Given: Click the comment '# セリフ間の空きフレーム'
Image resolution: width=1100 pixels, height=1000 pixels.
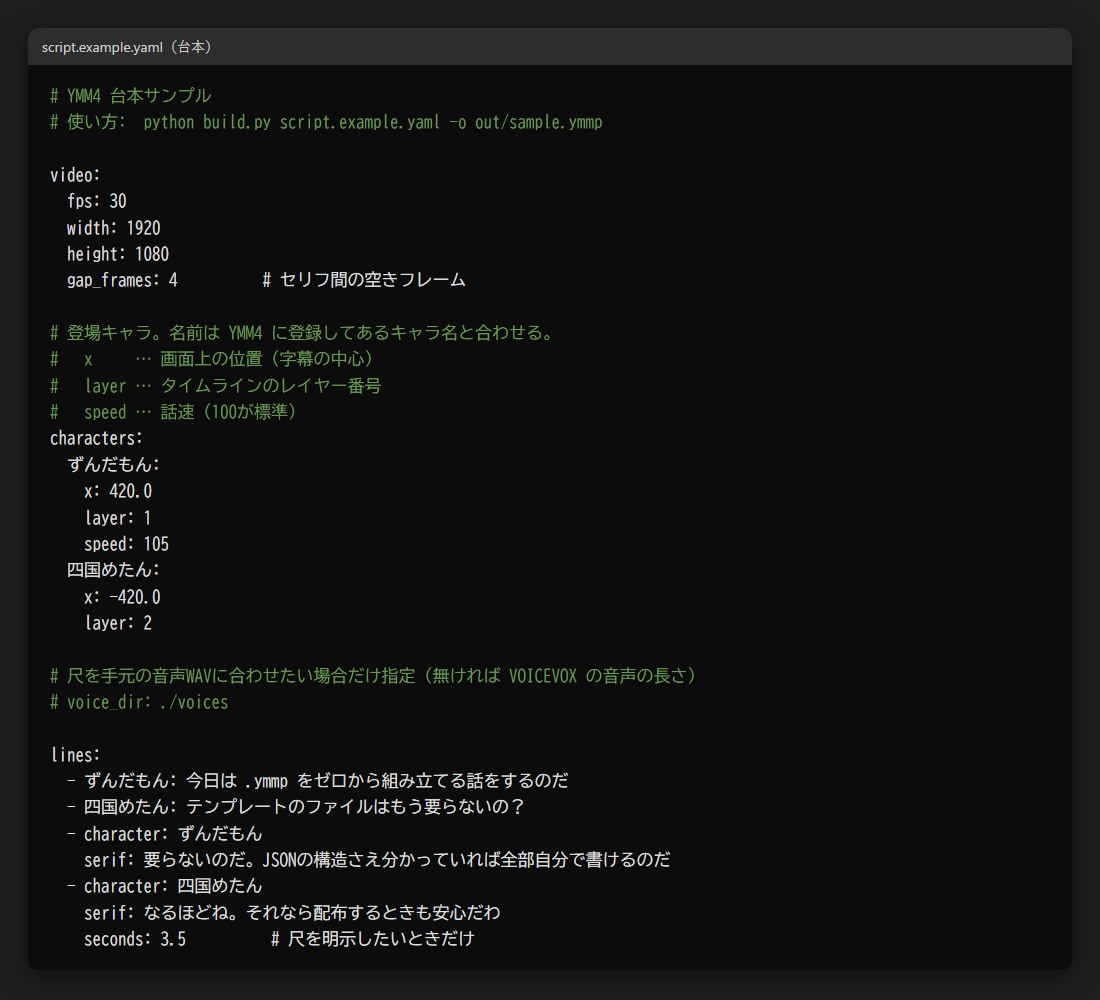Looking at the screenshot, I should point(364,280).
